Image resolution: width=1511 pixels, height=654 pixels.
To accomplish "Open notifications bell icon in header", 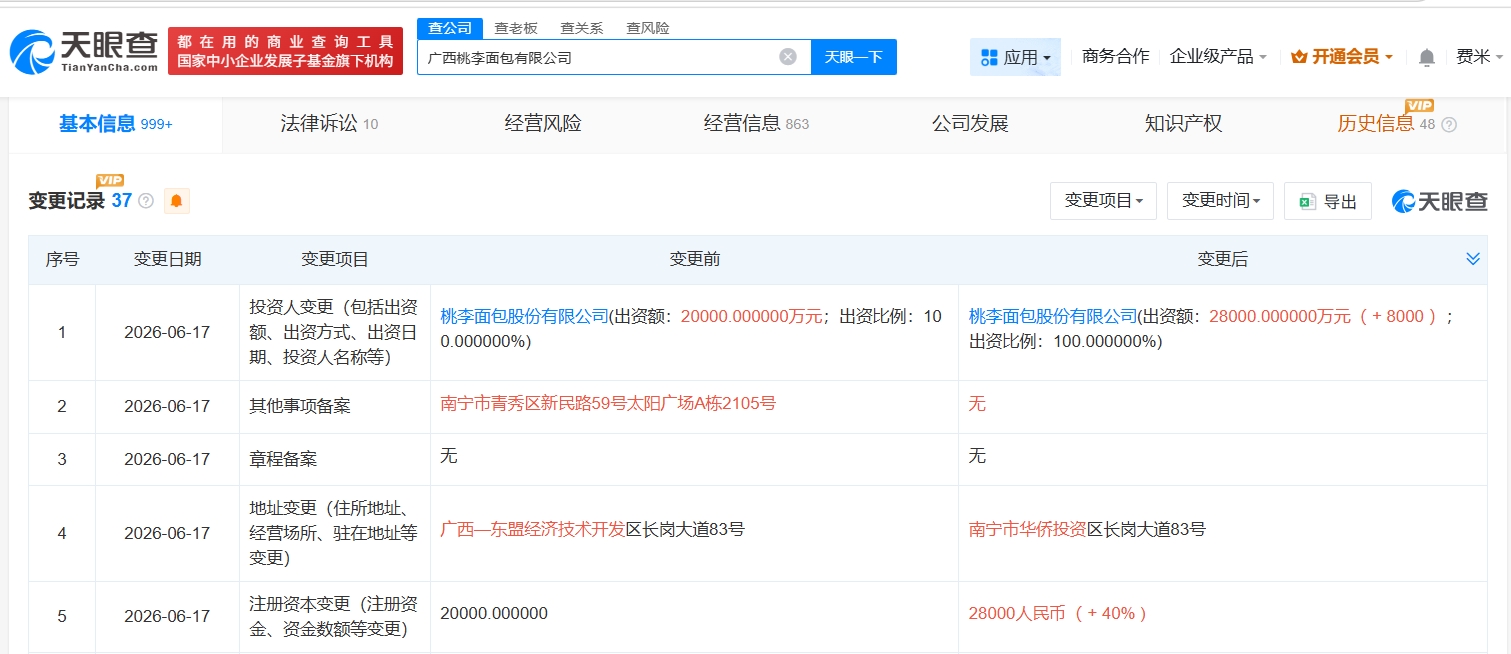I will (x=1427, y=57).
